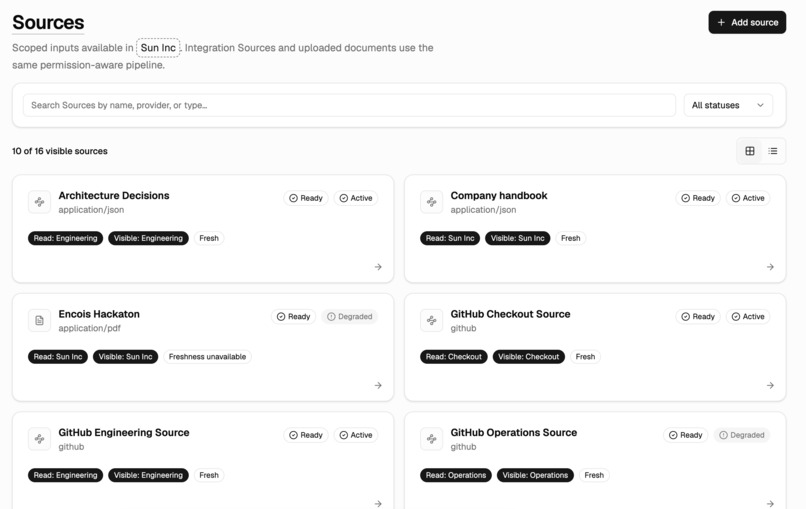This screenshot has height=509, width=806.
Task: Click the application/pdf type label
Action: coord(89,328)
